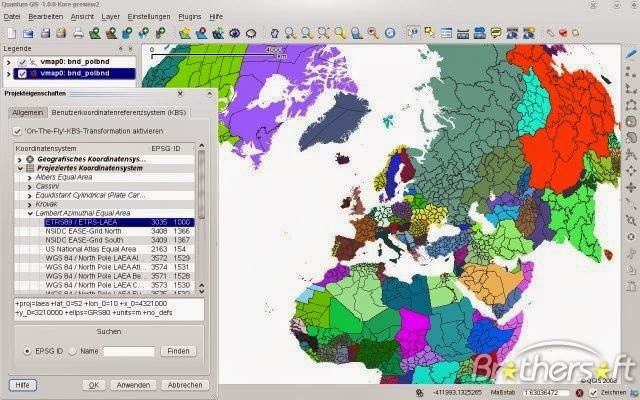Select the Select Features tool

coord(429,32)
